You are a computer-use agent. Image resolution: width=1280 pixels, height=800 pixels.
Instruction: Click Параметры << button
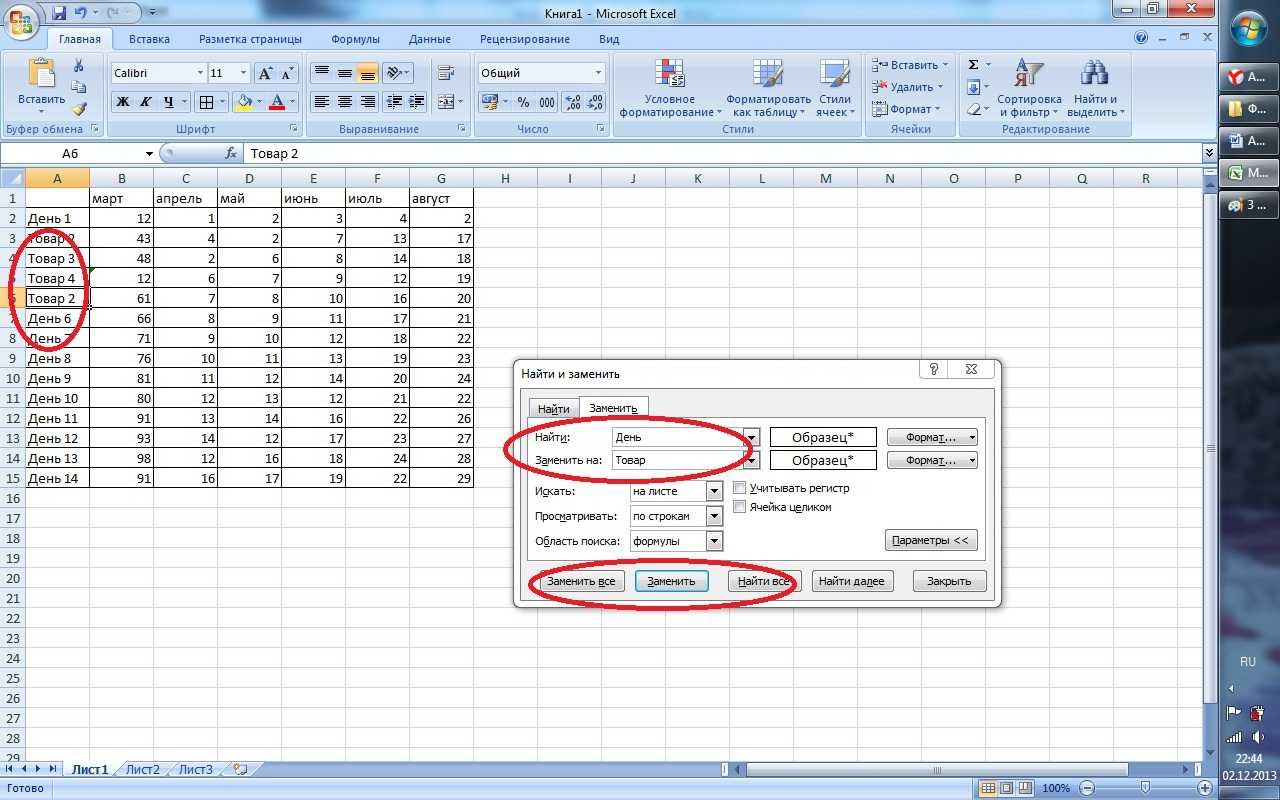tap(931, 540)
